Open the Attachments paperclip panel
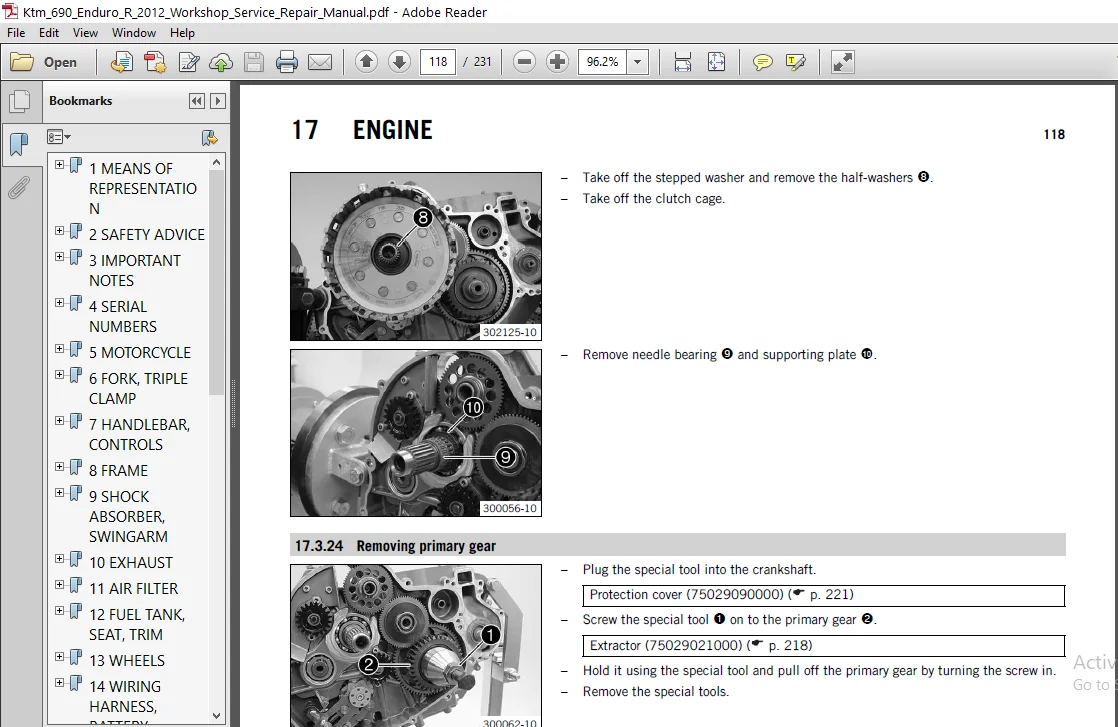The height and width of the screenshot is (727, 1118). click(19, 187)
